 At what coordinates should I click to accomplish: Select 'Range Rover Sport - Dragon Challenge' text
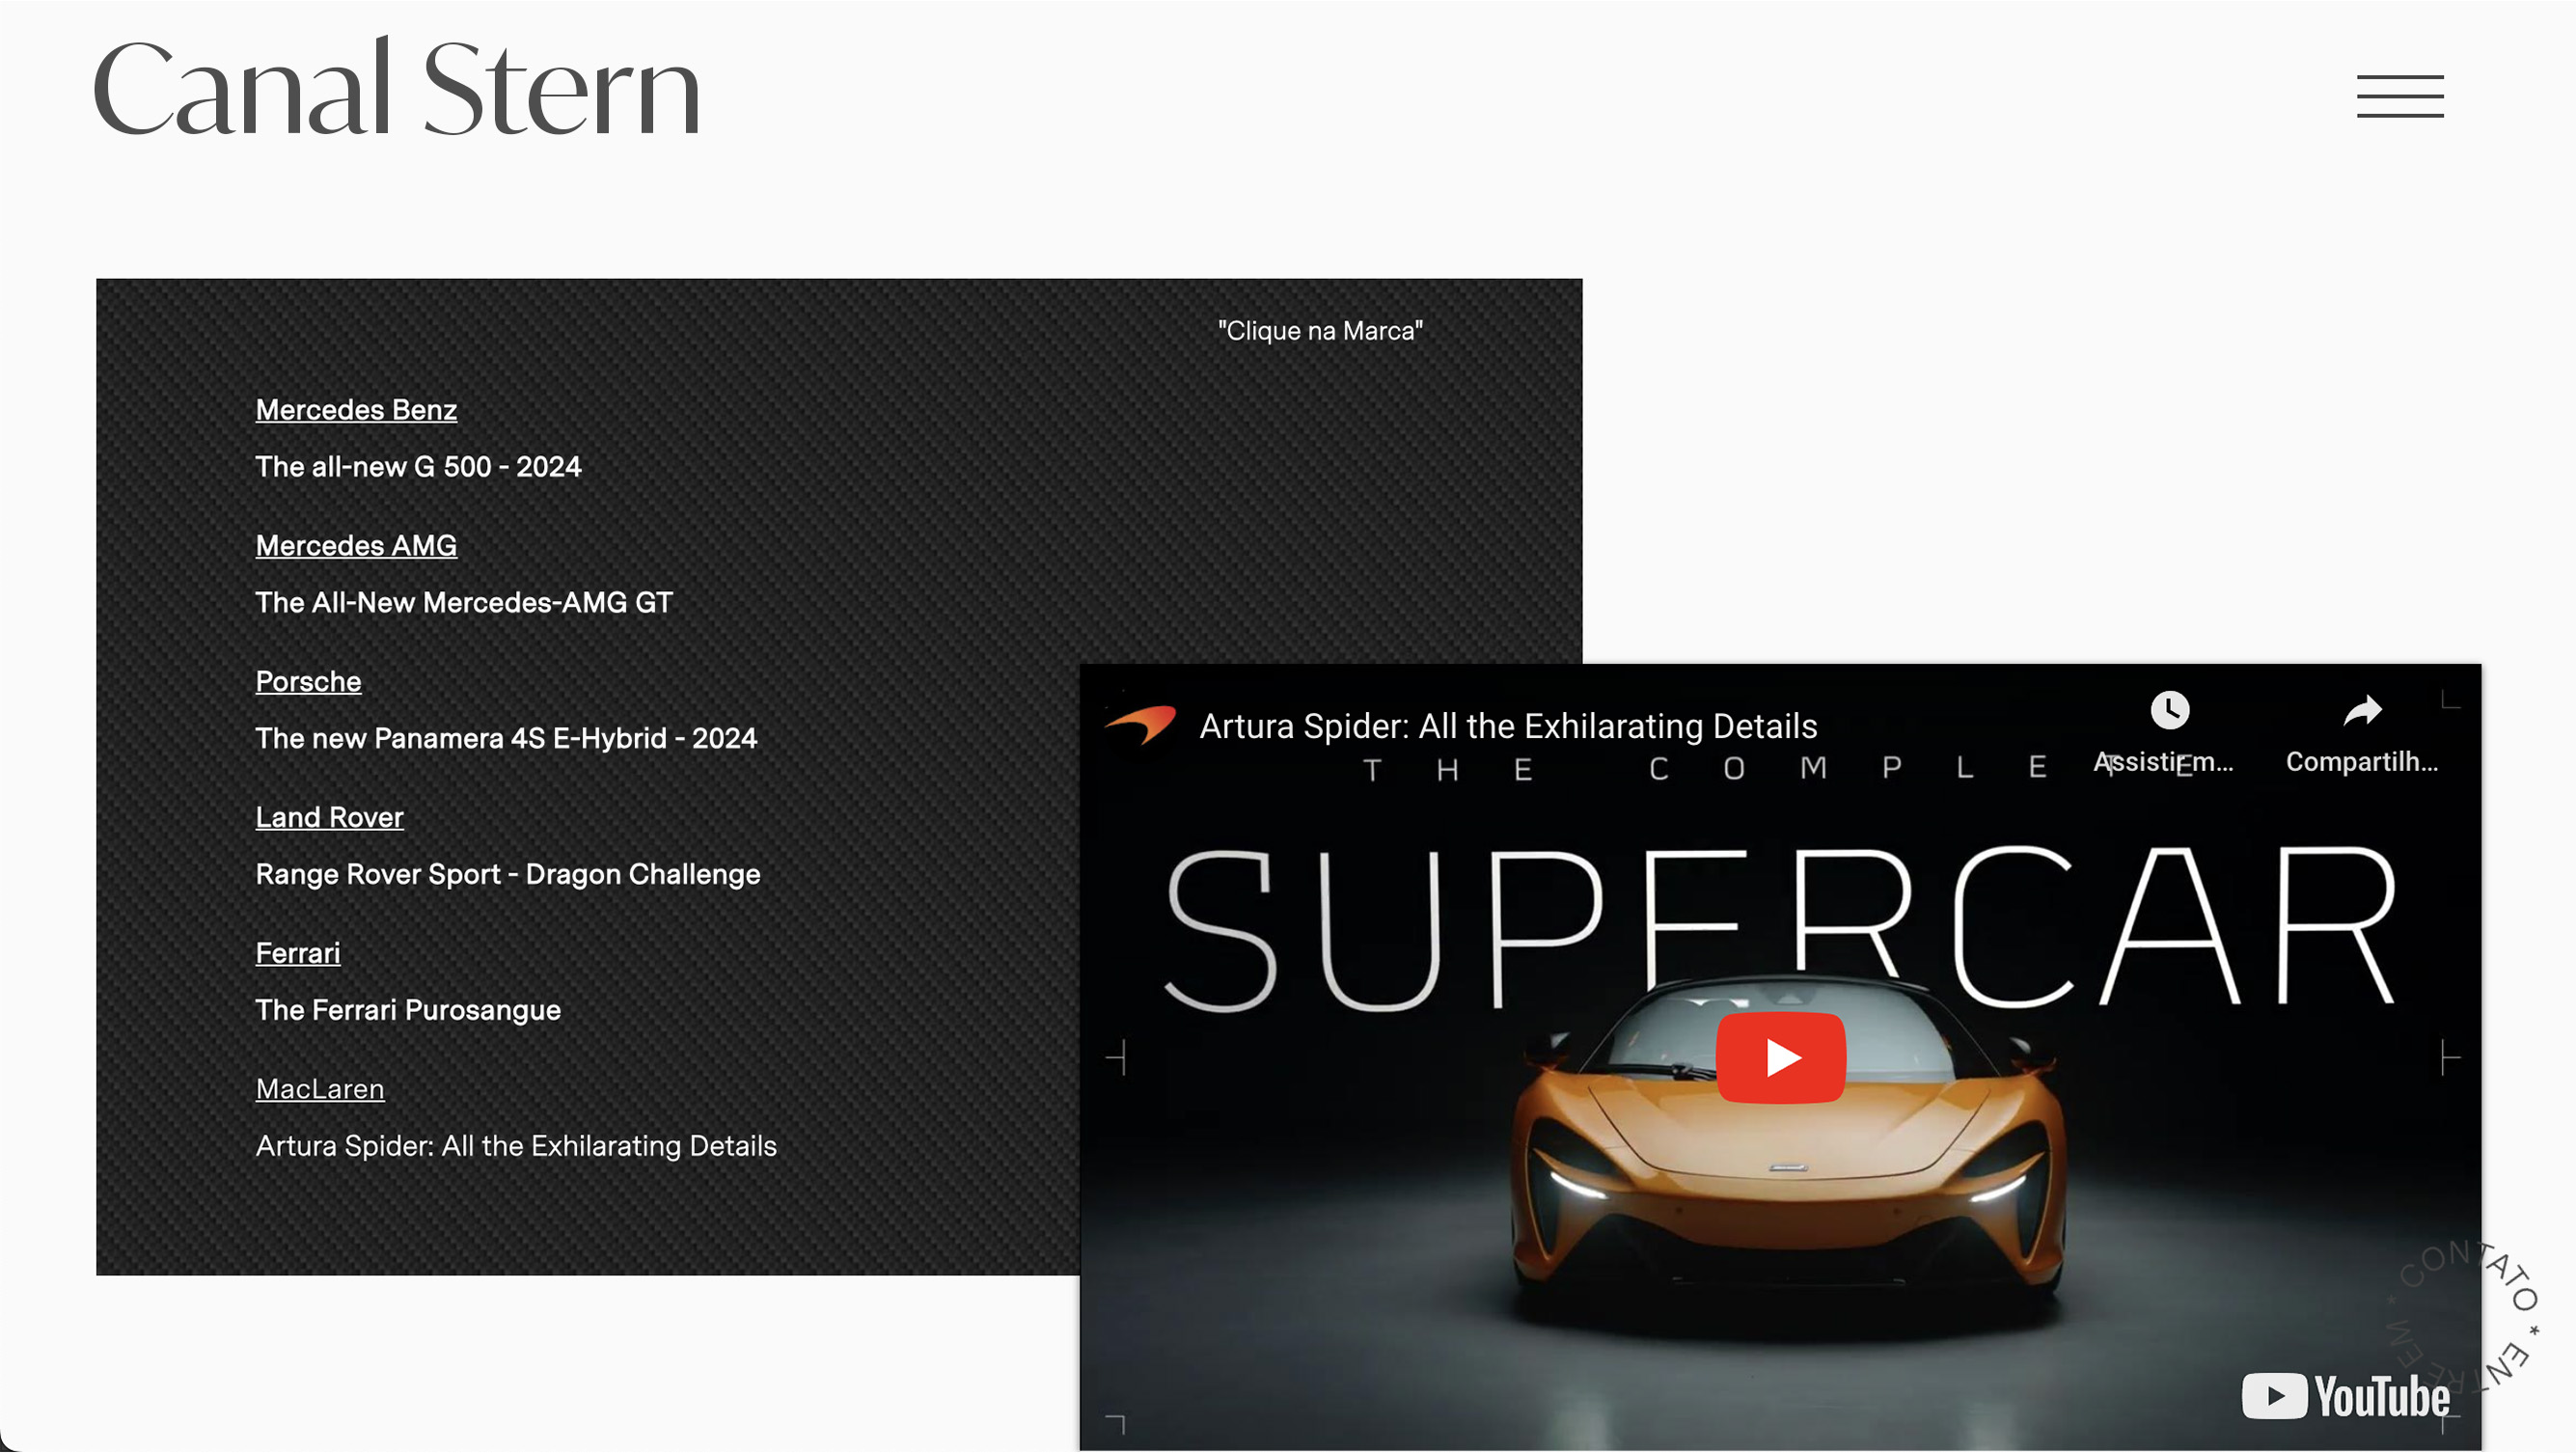coord(508,875)
